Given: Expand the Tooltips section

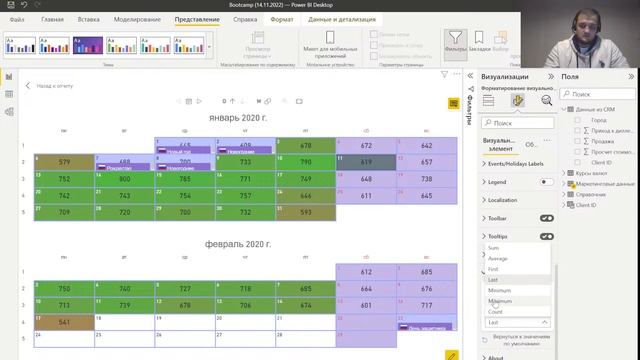Looking at the screenshot, I should point(484,236).
